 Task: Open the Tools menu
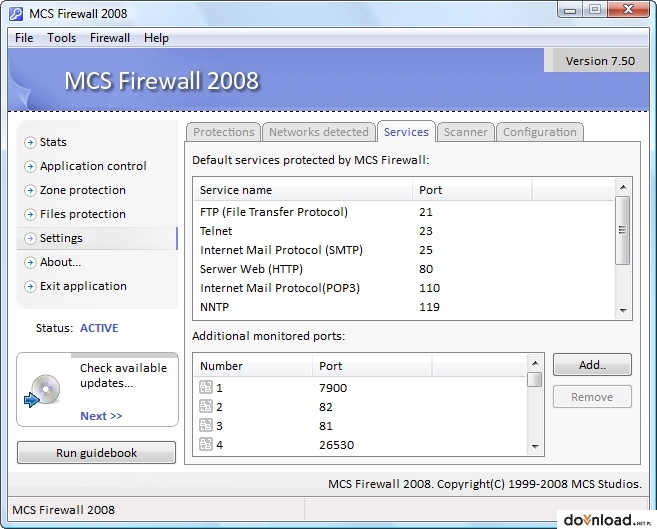[x=61, y=38]
